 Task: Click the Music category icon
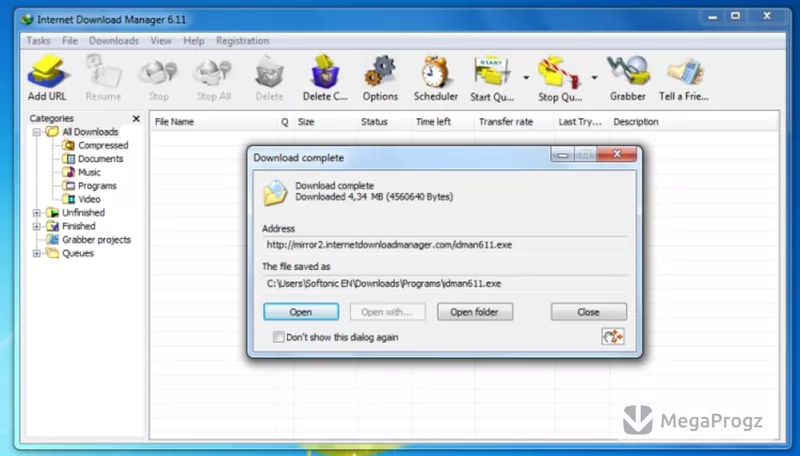[68, 172]
